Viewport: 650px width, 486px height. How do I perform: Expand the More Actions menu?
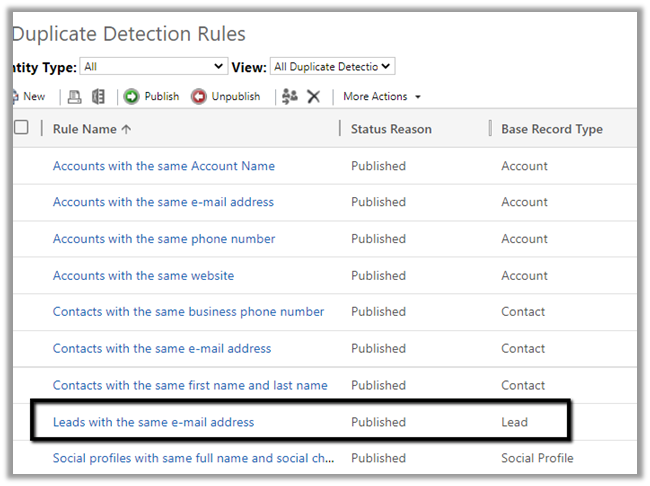click(x=382, y=97)
